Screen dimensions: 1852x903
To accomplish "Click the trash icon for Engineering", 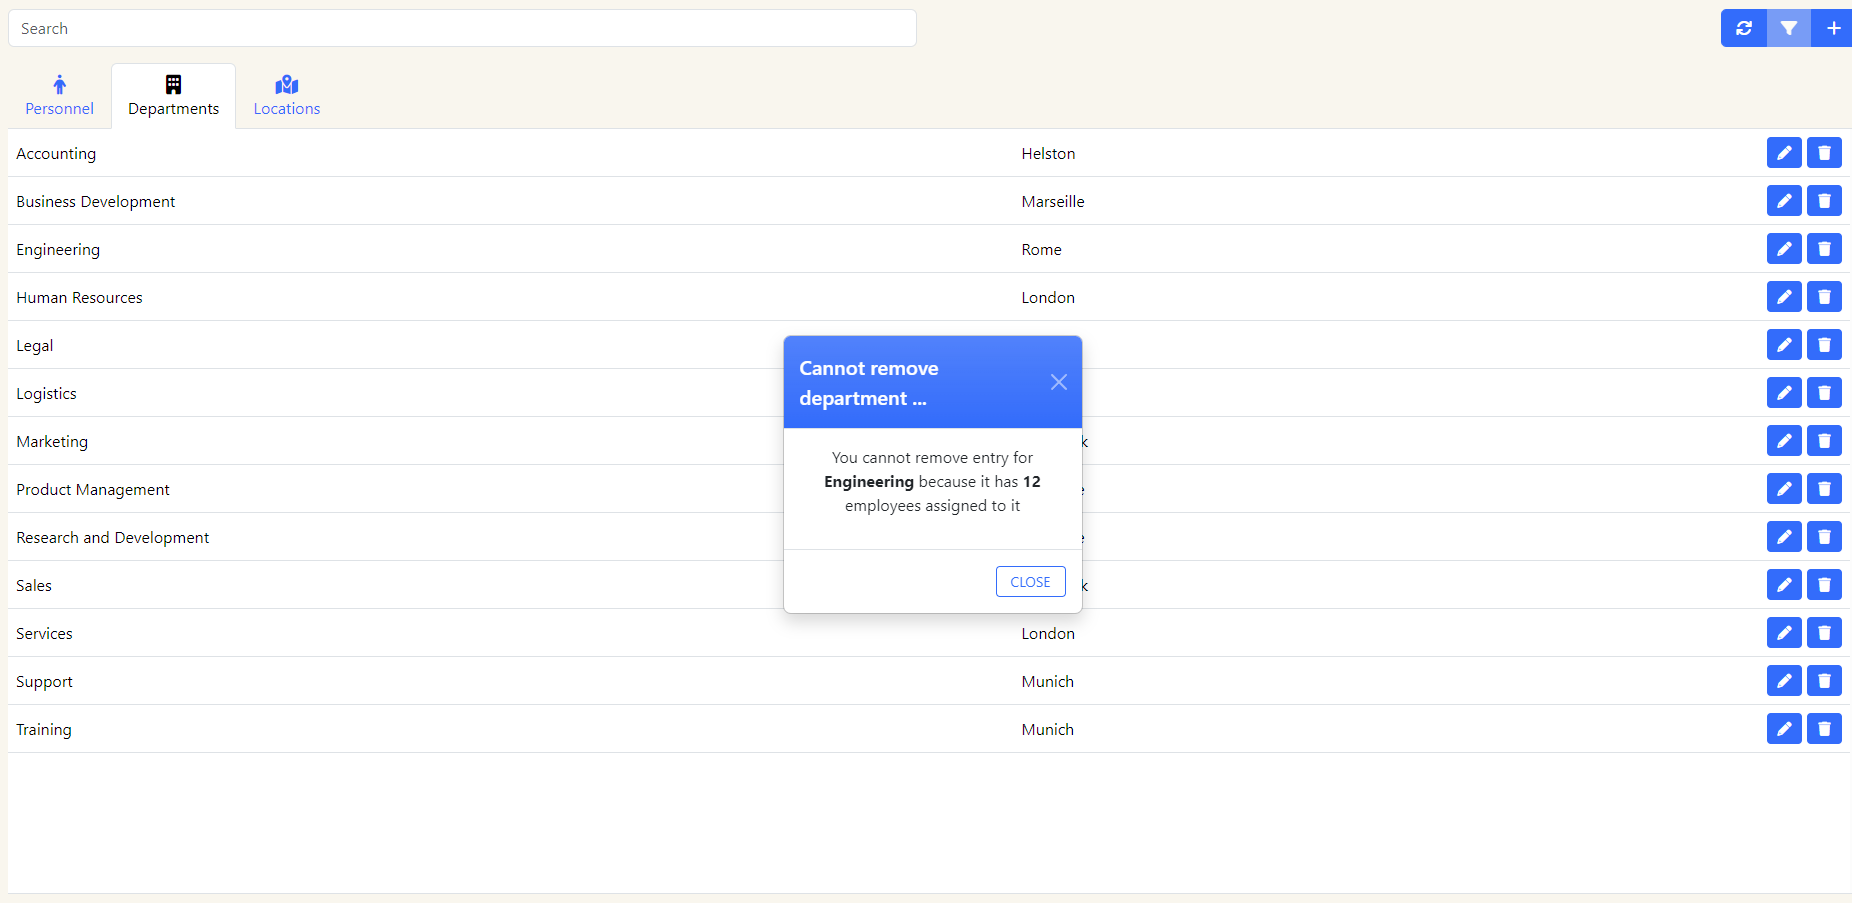I will pyautogui.click(x=1824, y=249).
